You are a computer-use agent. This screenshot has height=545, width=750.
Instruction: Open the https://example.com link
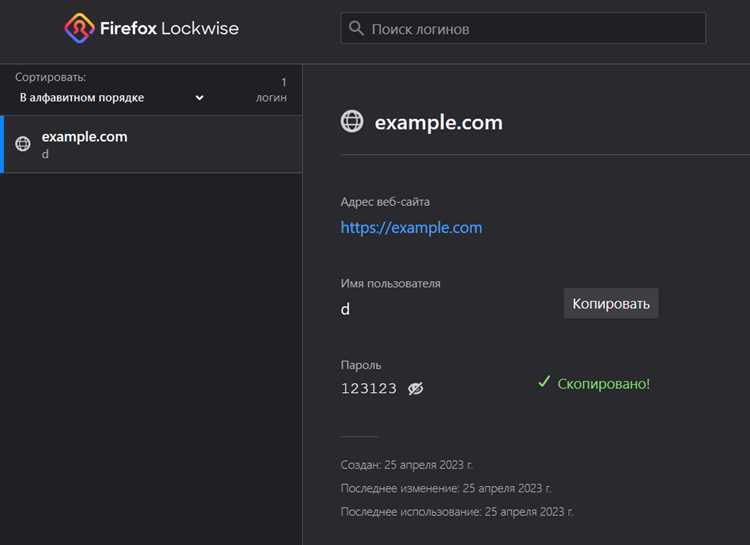[411, 228]
